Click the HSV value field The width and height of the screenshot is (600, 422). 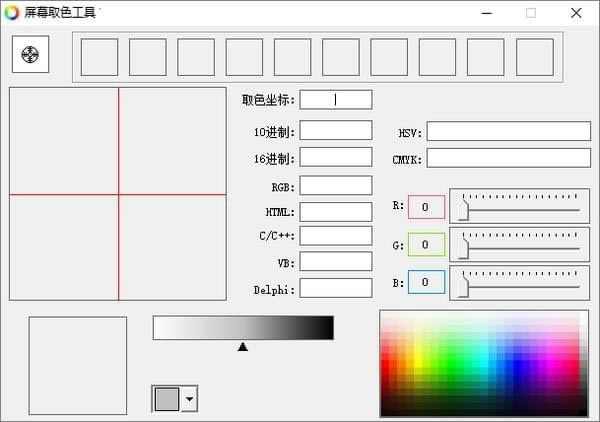coord(508,132)
